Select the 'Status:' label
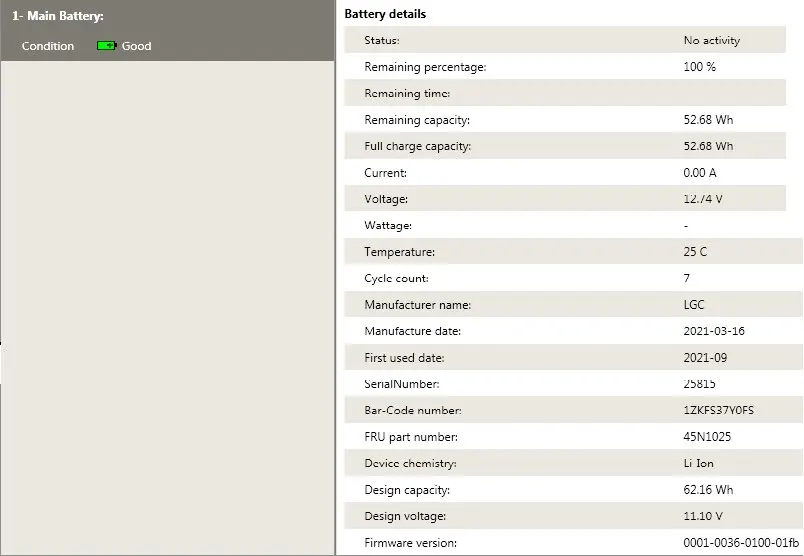Viewport: 804px width, 556px height. click(x=382, y=40)
